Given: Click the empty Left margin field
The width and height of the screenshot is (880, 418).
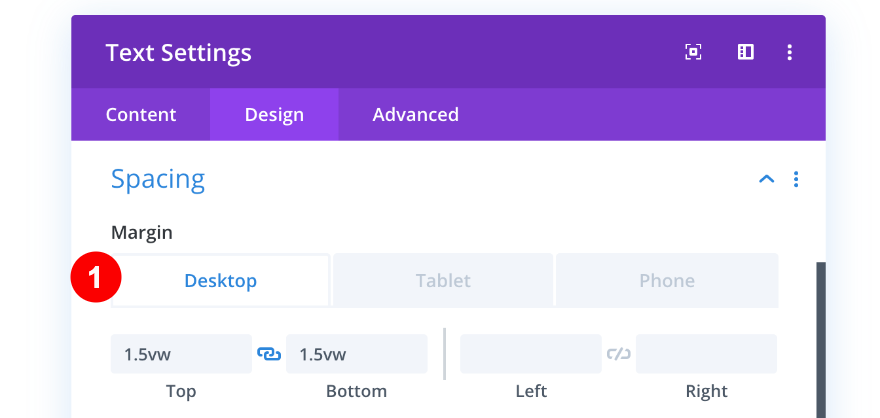Looking at the screenshot, I should click(x=530, y=354).
